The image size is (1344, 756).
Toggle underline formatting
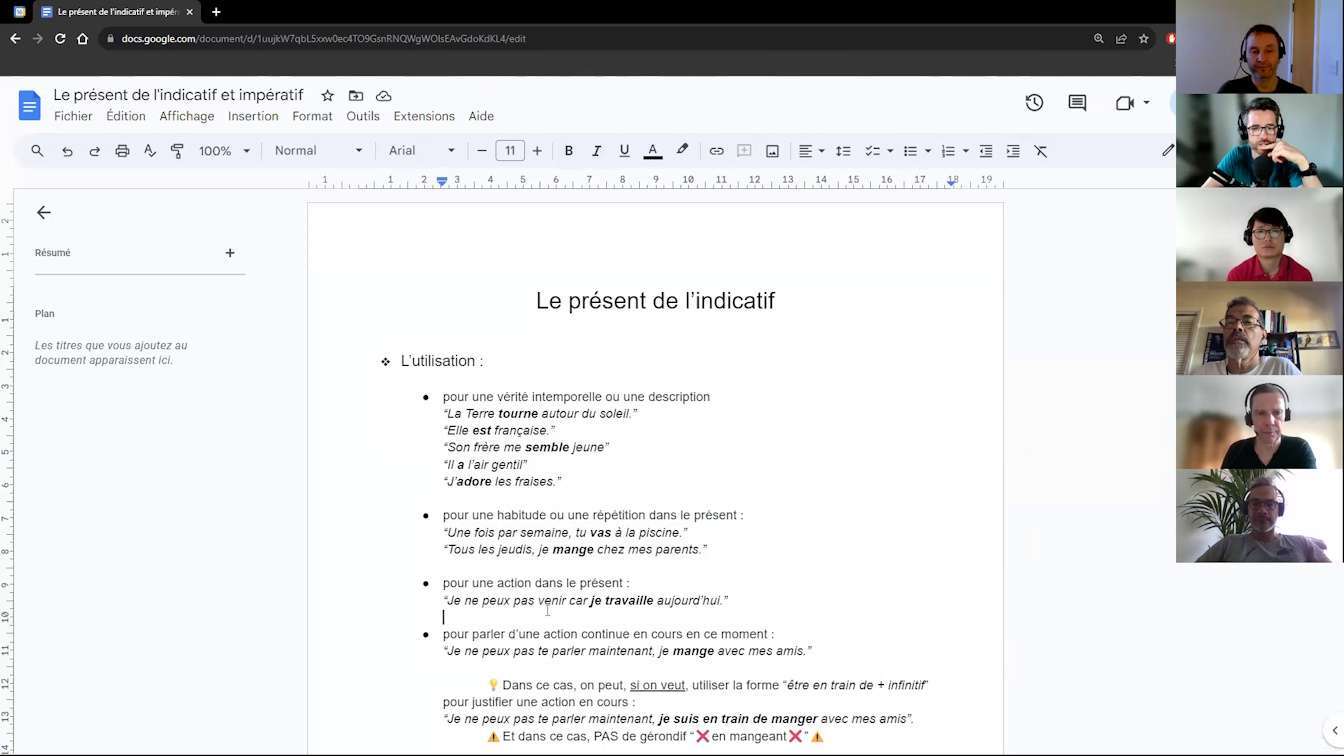pyautogui.click(x=624, y=151)
